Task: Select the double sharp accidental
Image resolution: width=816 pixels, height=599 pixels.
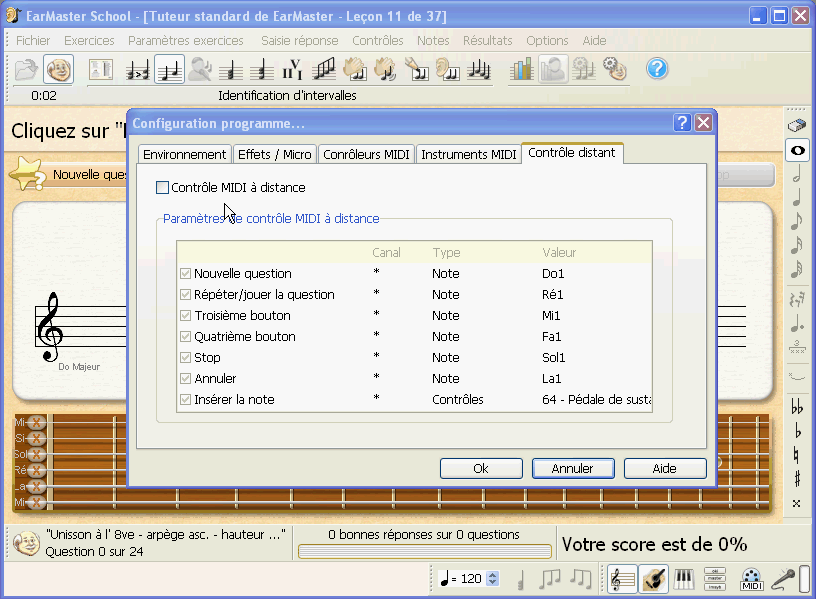Action: pos(797,503)
